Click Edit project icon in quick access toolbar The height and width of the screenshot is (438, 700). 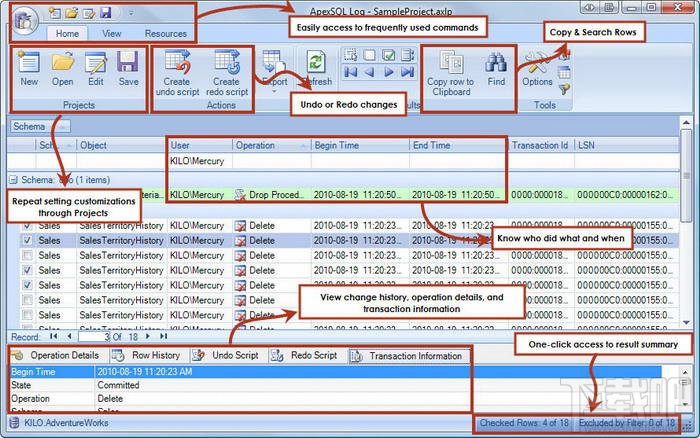89,13
